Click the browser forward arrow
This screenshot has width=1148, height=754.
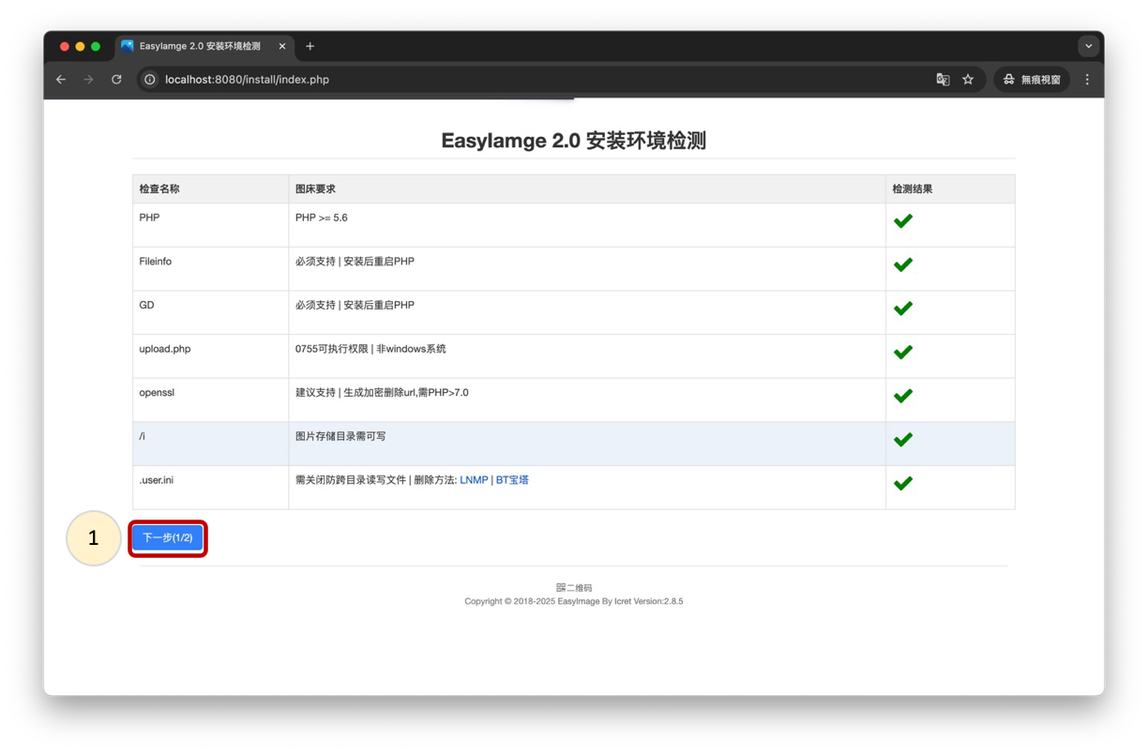click(89, 79)
